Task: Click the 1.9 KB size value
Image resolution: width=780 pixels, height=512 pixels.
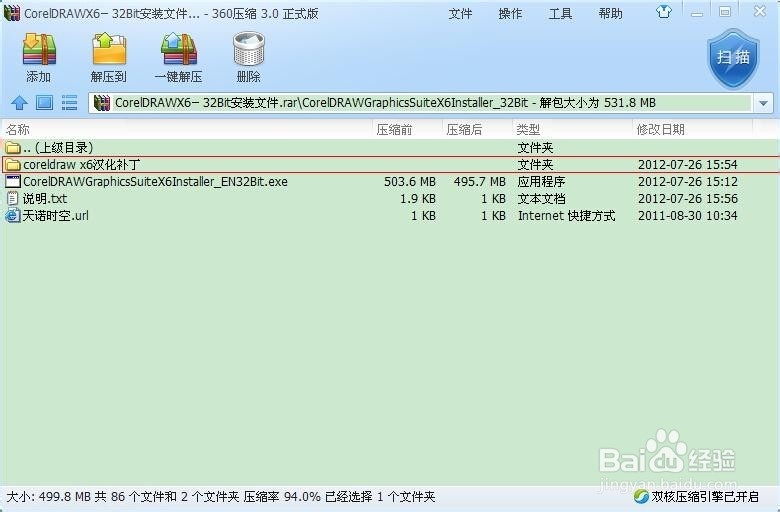Action: [x=418, y=199]
